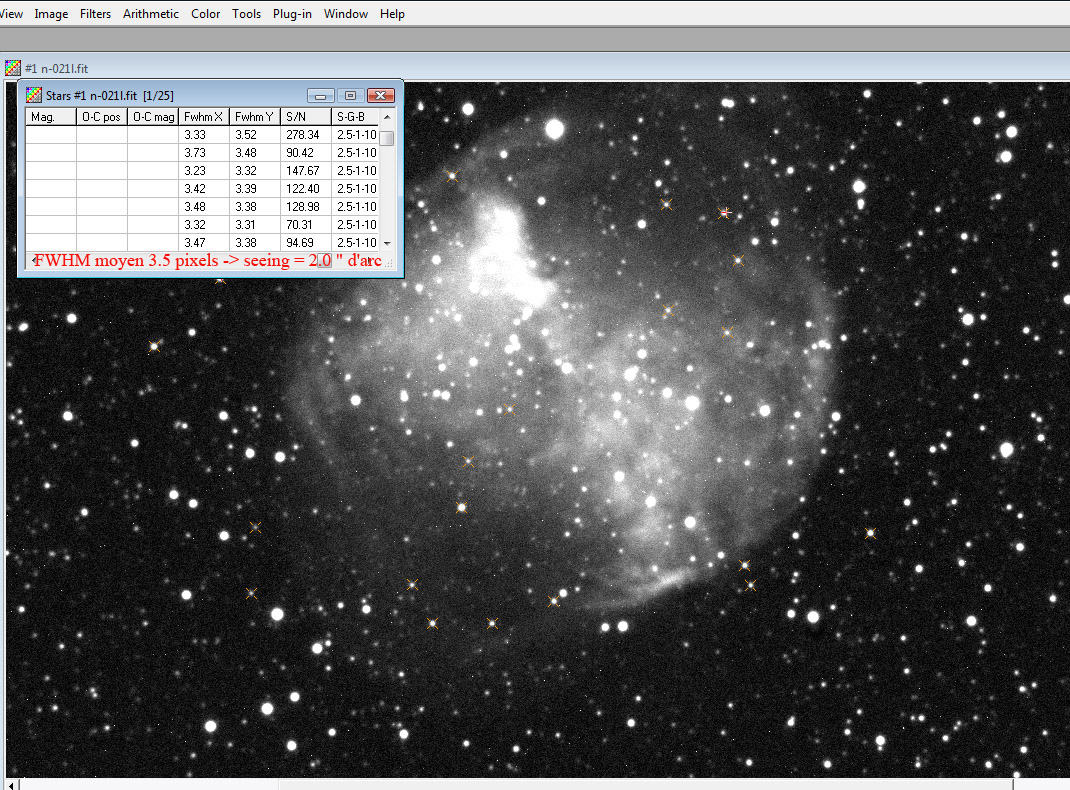
Task: Sort by the S-G-B column header
Action: (355, 117)
